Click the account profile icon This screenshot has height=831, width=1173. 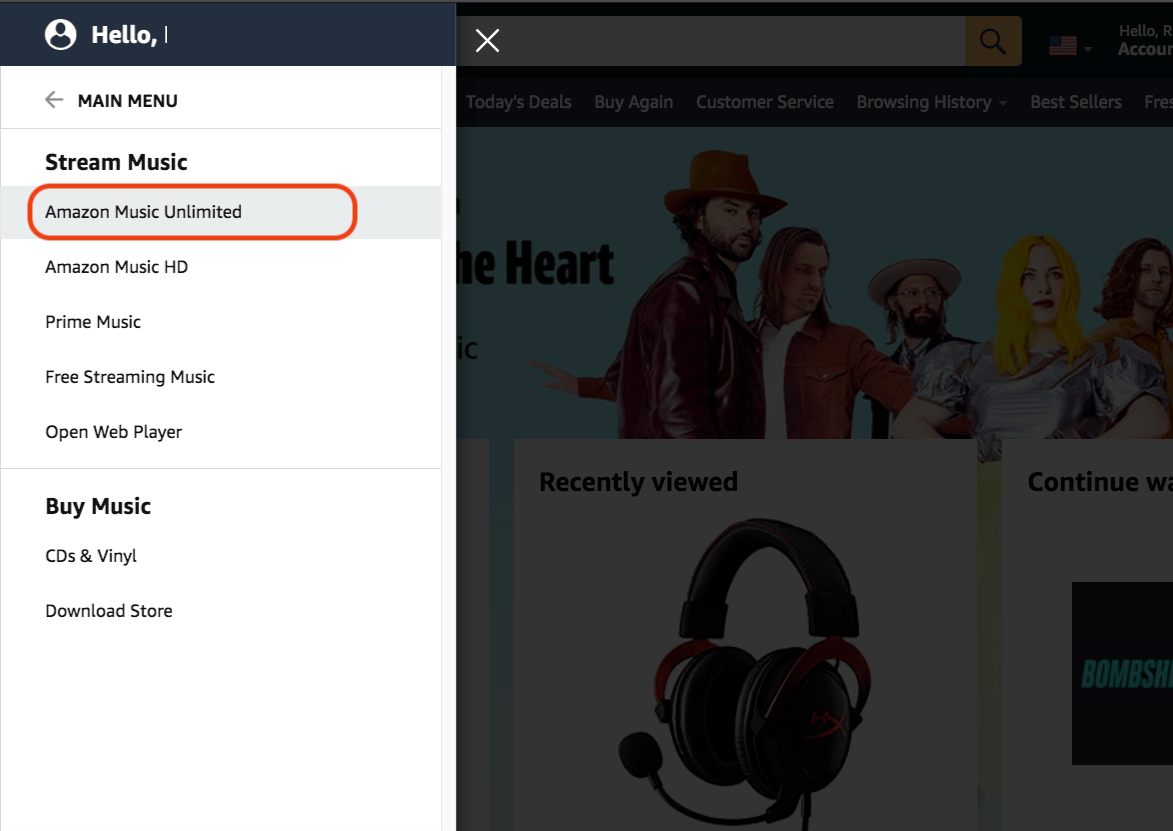click(x=61, y=33)
